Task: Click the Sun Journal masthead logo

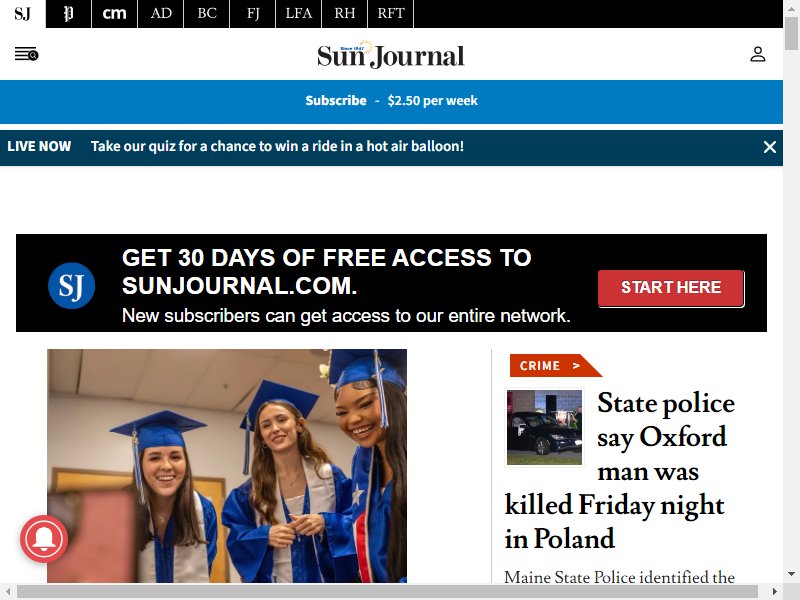Action: [391, 55]
